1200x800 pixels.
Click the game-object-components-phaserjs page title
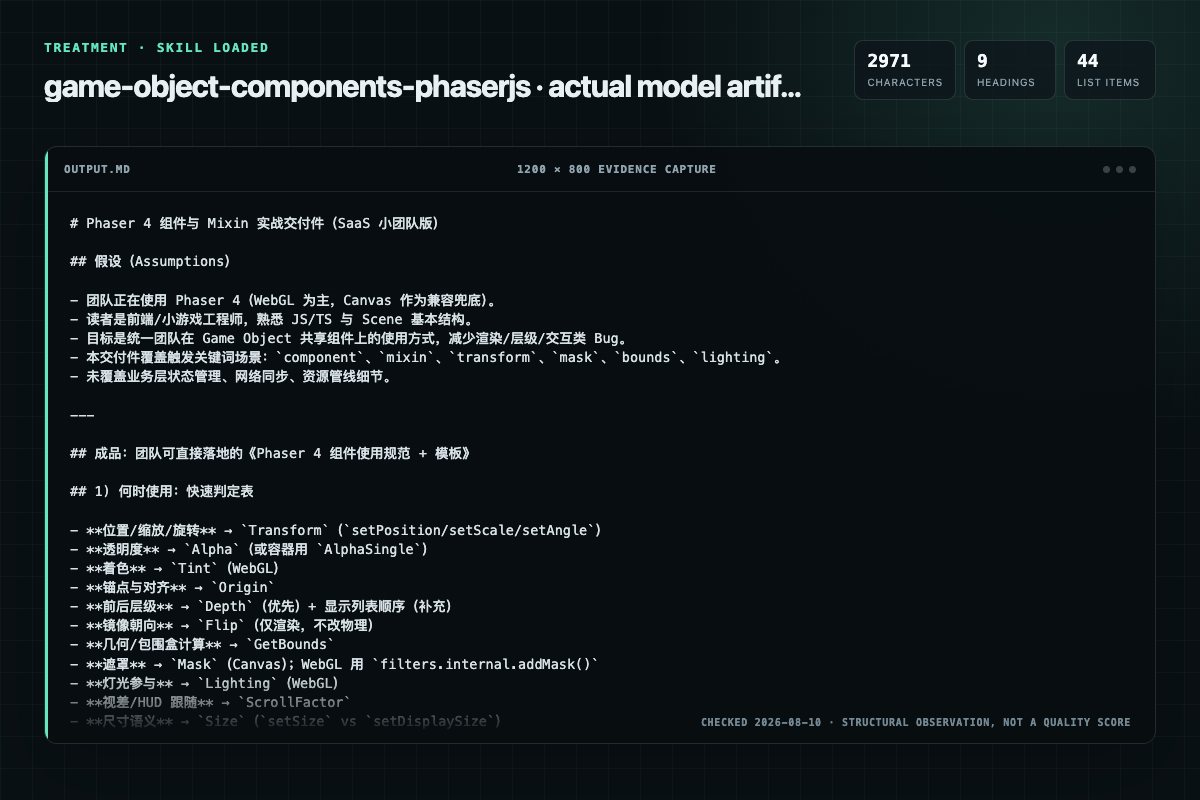[x=422, y=88]
